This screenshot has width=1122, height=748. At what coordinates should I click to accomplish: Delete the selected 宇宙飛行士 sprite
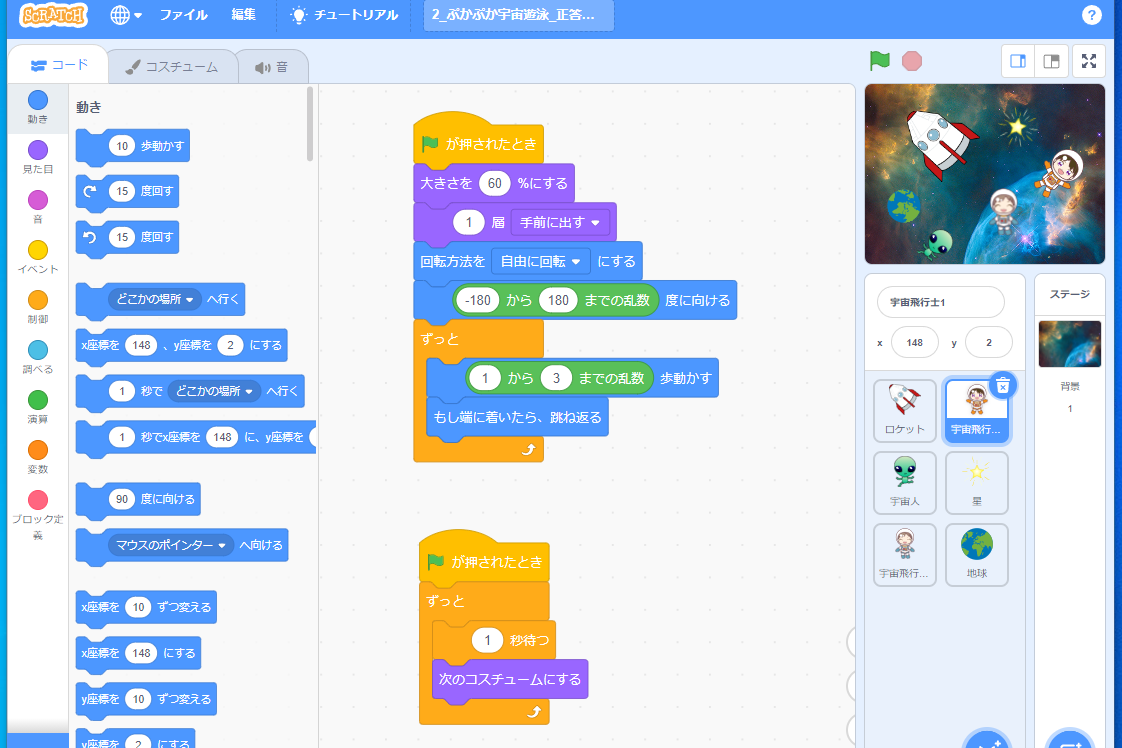1003,386
